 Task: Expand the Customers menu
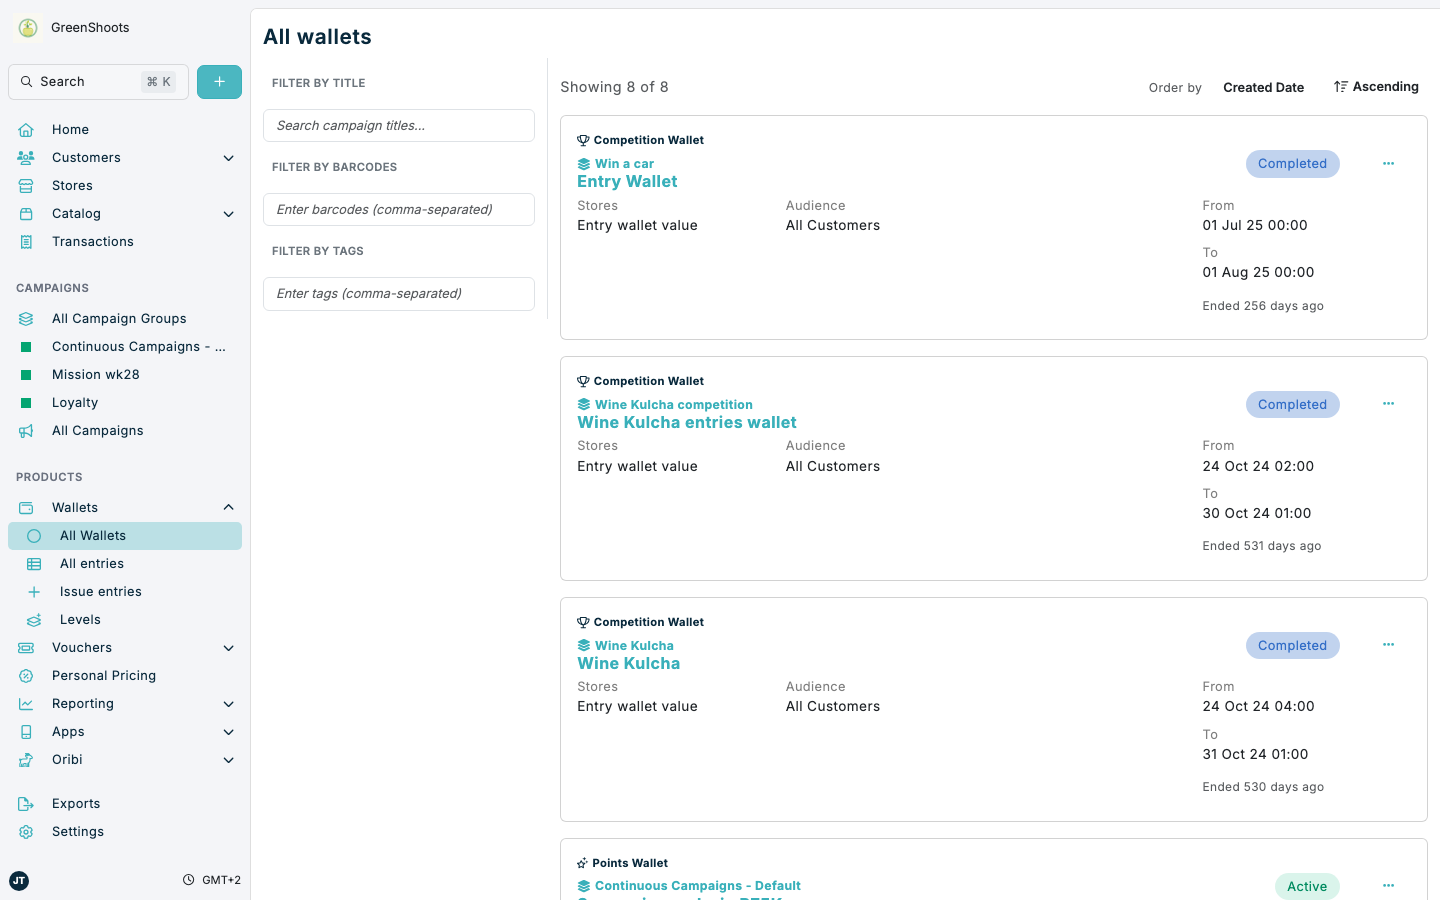pos(228,157)
